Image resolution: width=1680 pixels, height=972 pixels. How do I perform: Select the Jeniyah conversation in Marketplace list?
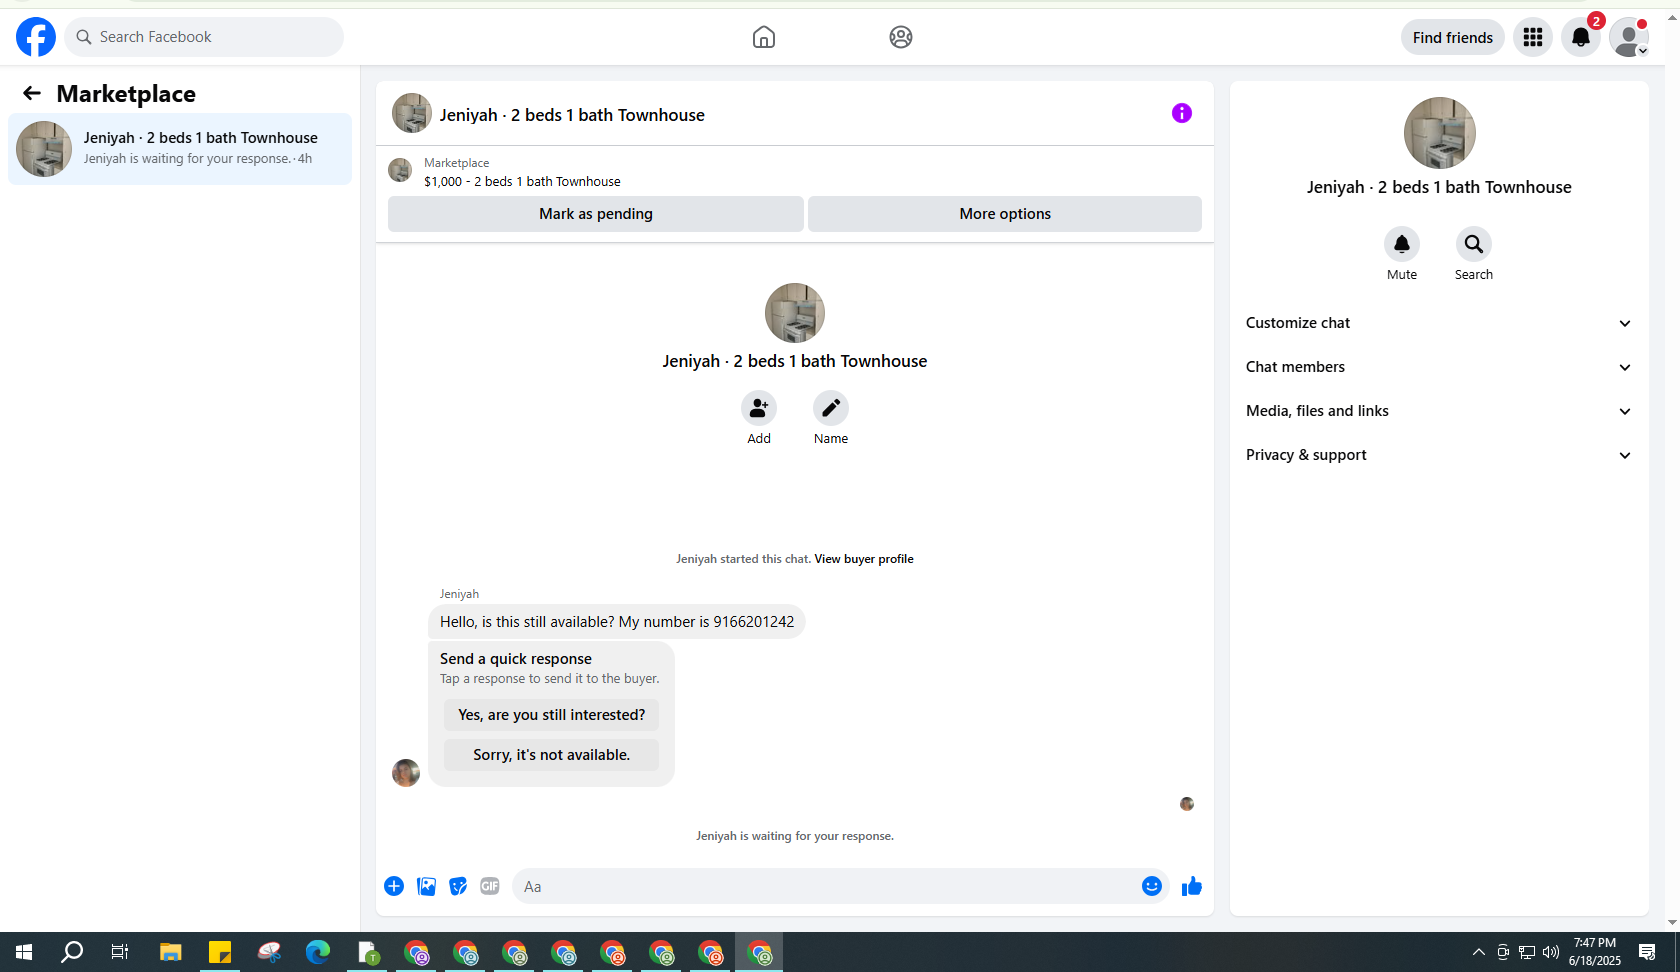click(180, 149)
